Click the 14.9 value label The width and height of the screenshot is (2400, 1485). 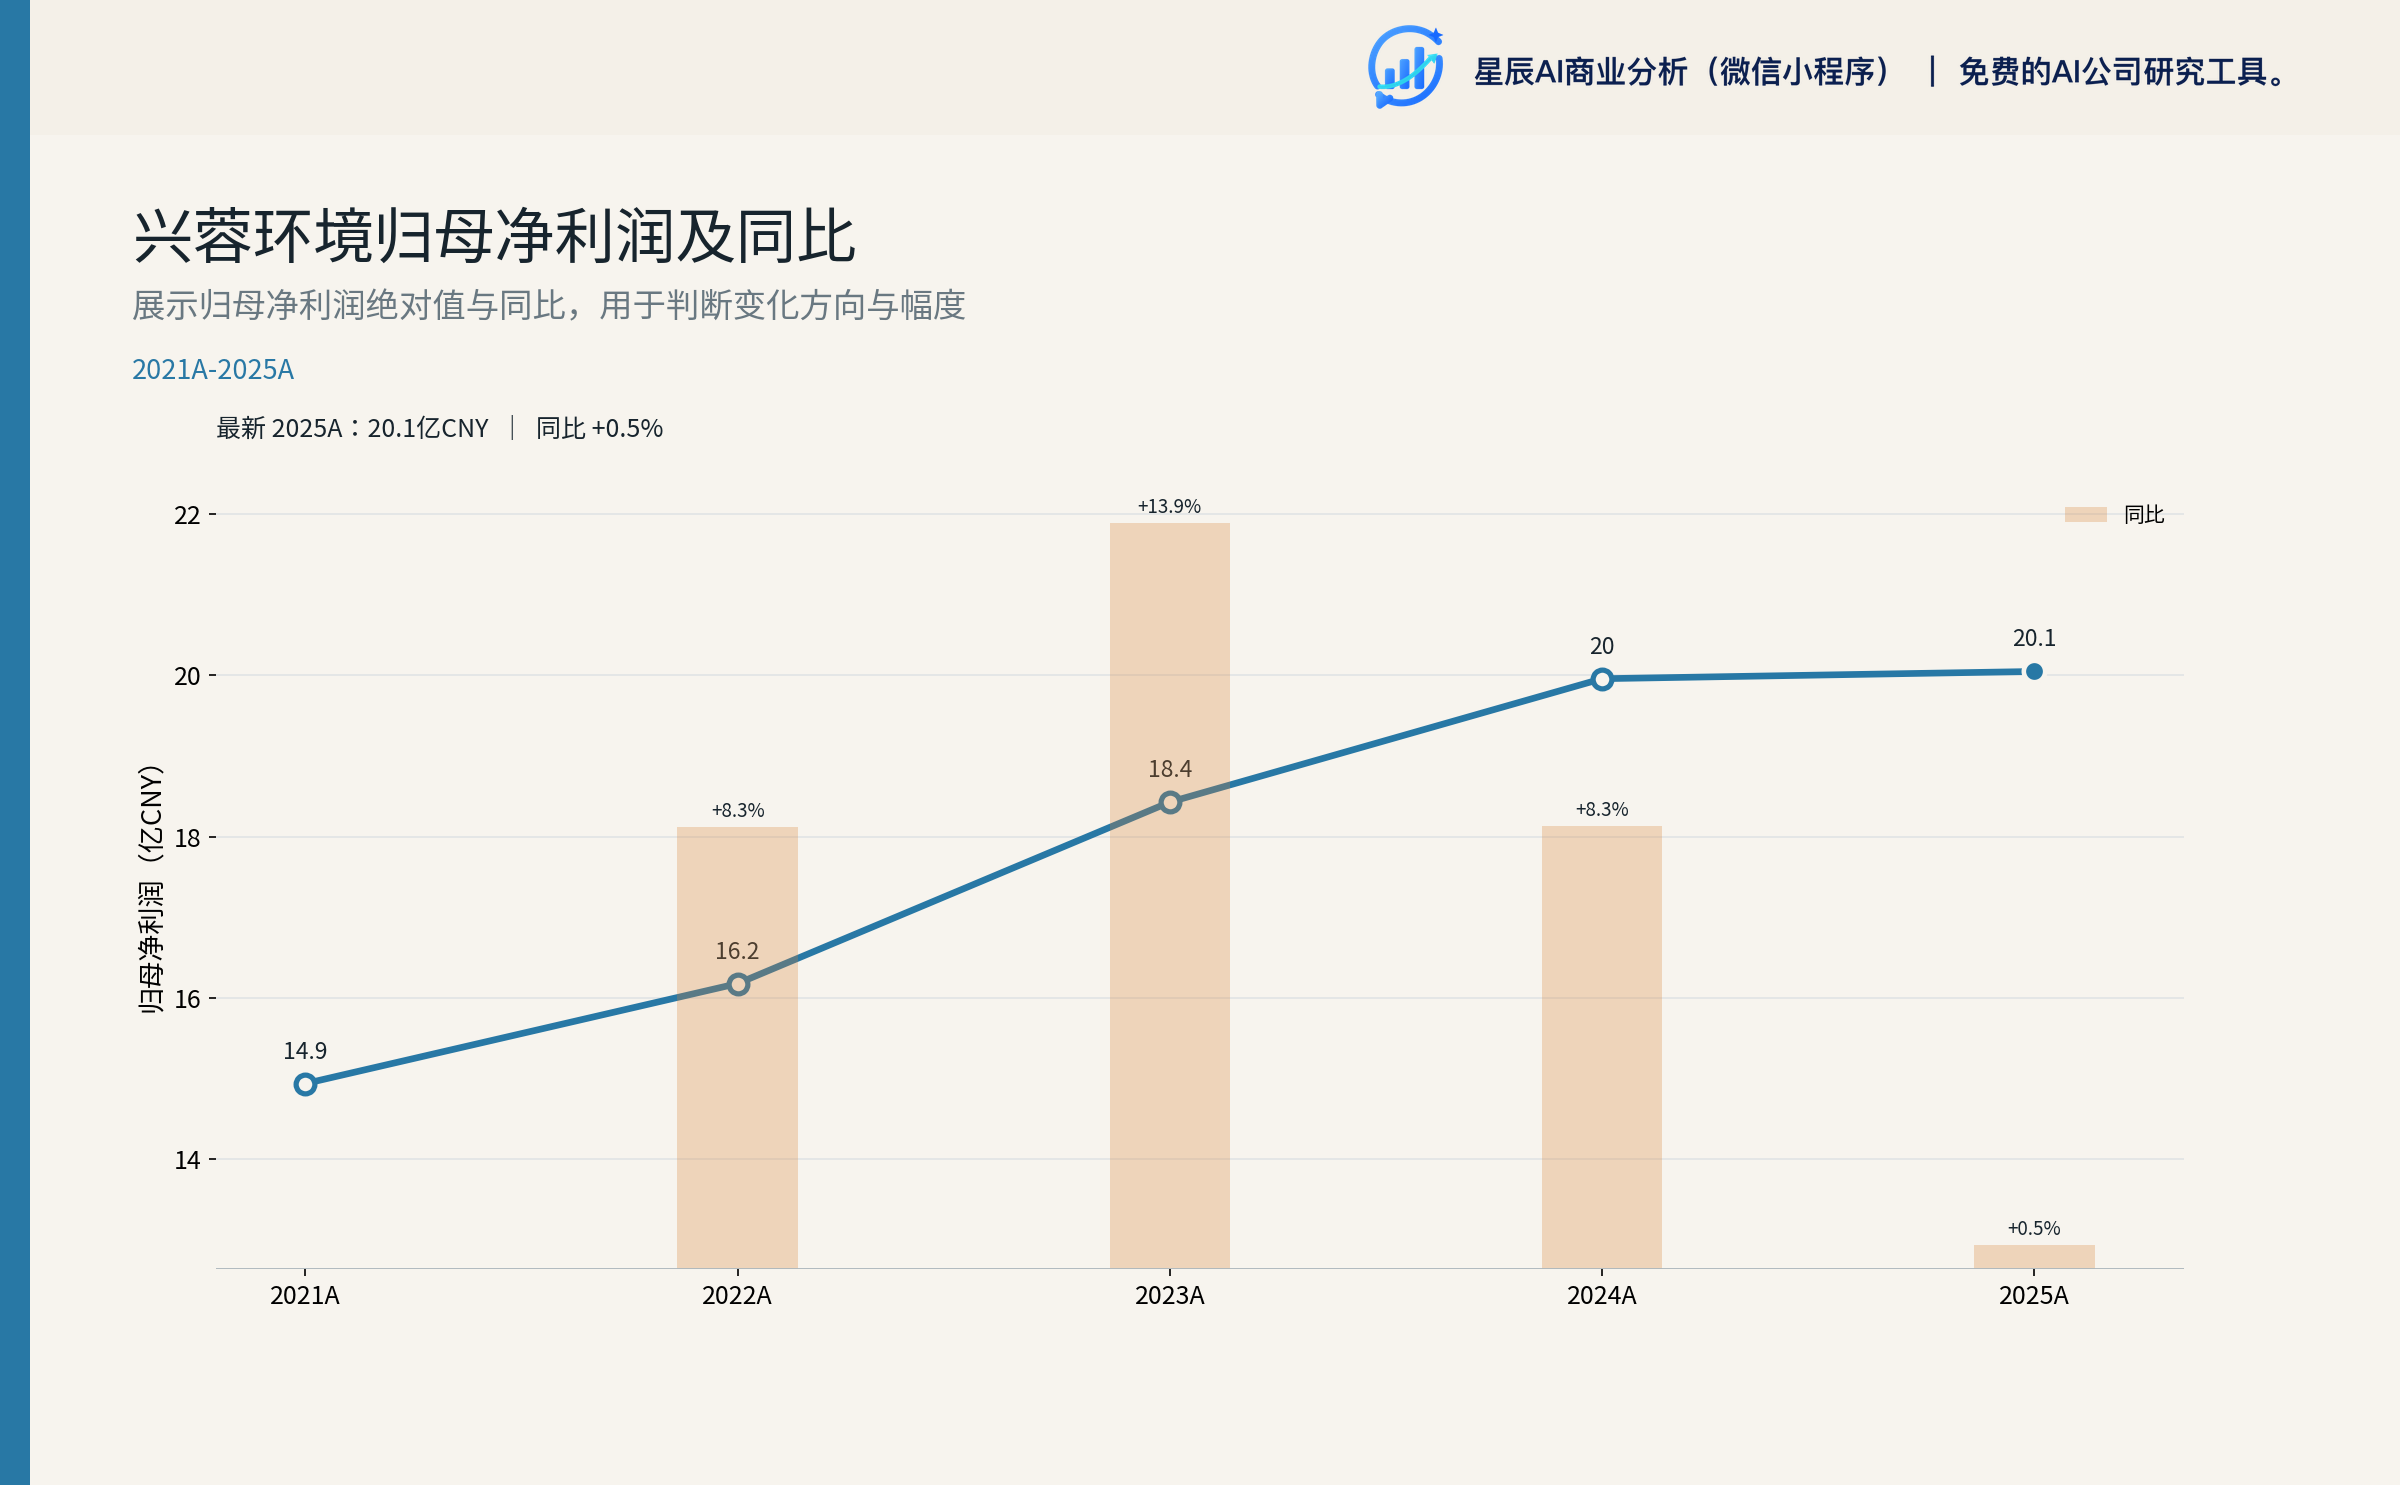pos(305,1051)
